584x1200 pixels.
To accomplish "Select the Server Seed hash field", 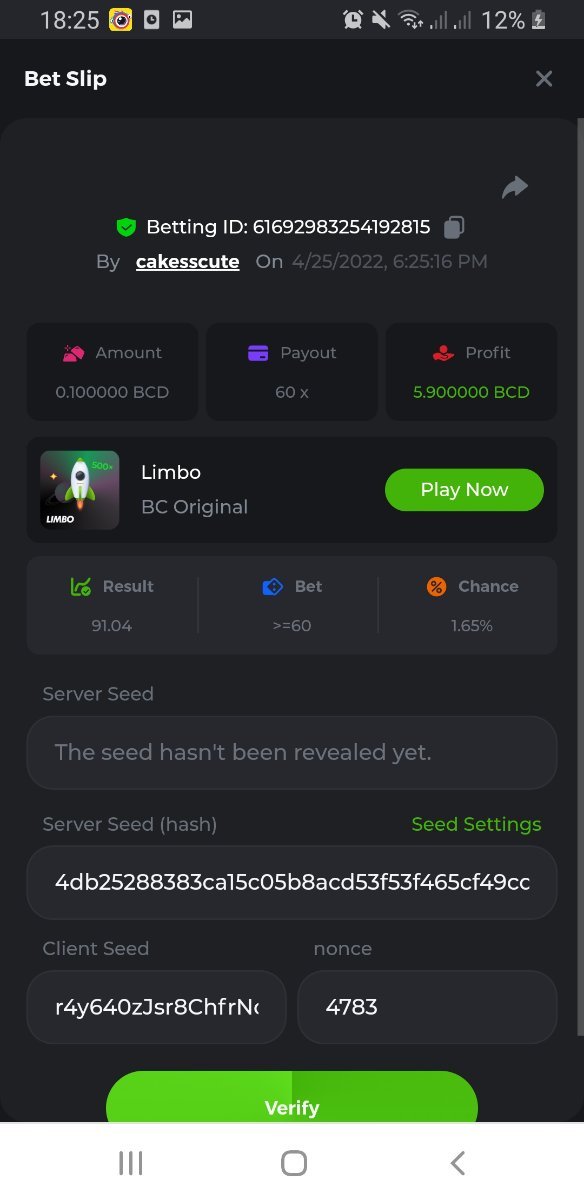I will (292, 883).
